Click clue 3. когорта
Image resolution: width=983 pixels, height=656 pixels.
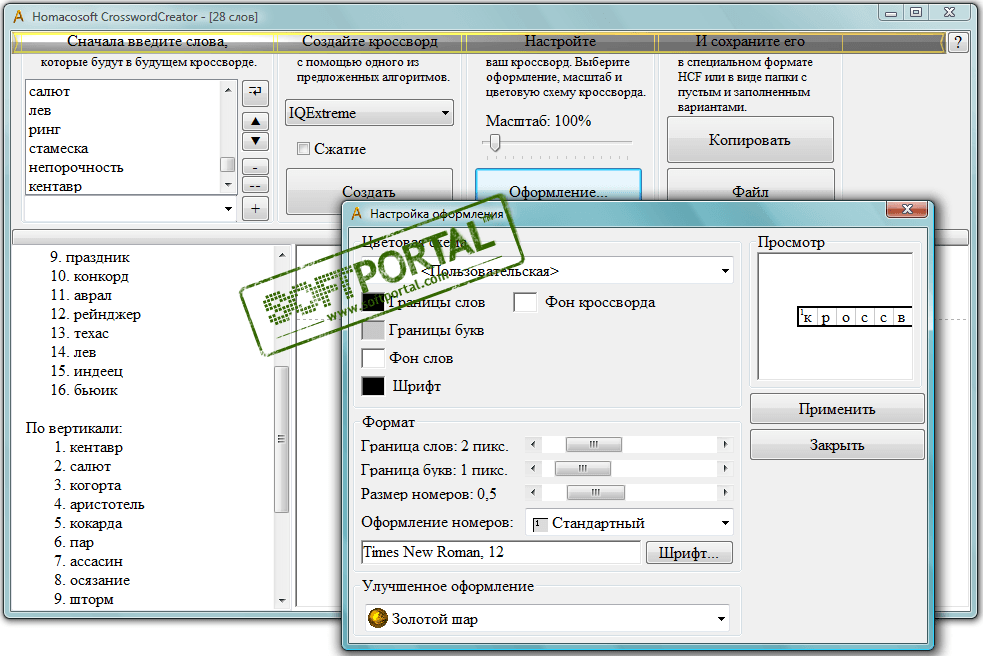point(87,485)
